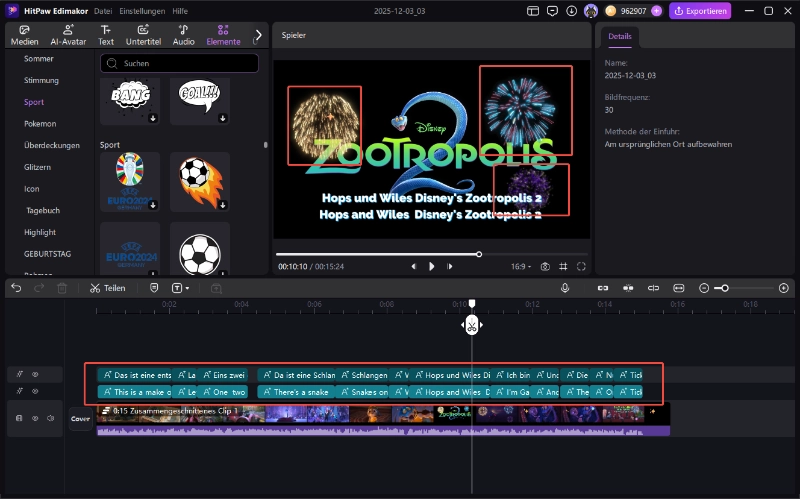Take a snapshot with the camera icon
800x499 pixels.
pyautogui.click(x=545, y=267)
